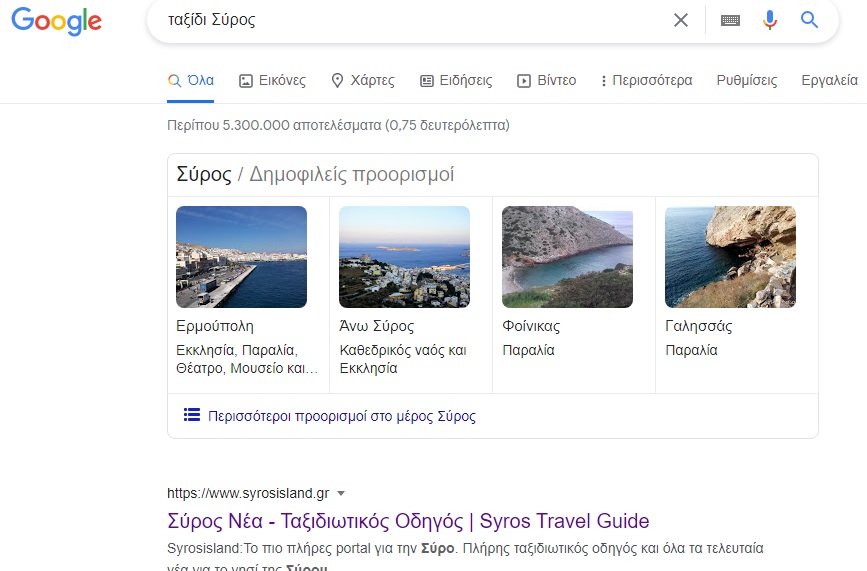Show Βίντεο search results
This screenshot has height=571, width=867.
pyautogui.click(x=546, y=80)
